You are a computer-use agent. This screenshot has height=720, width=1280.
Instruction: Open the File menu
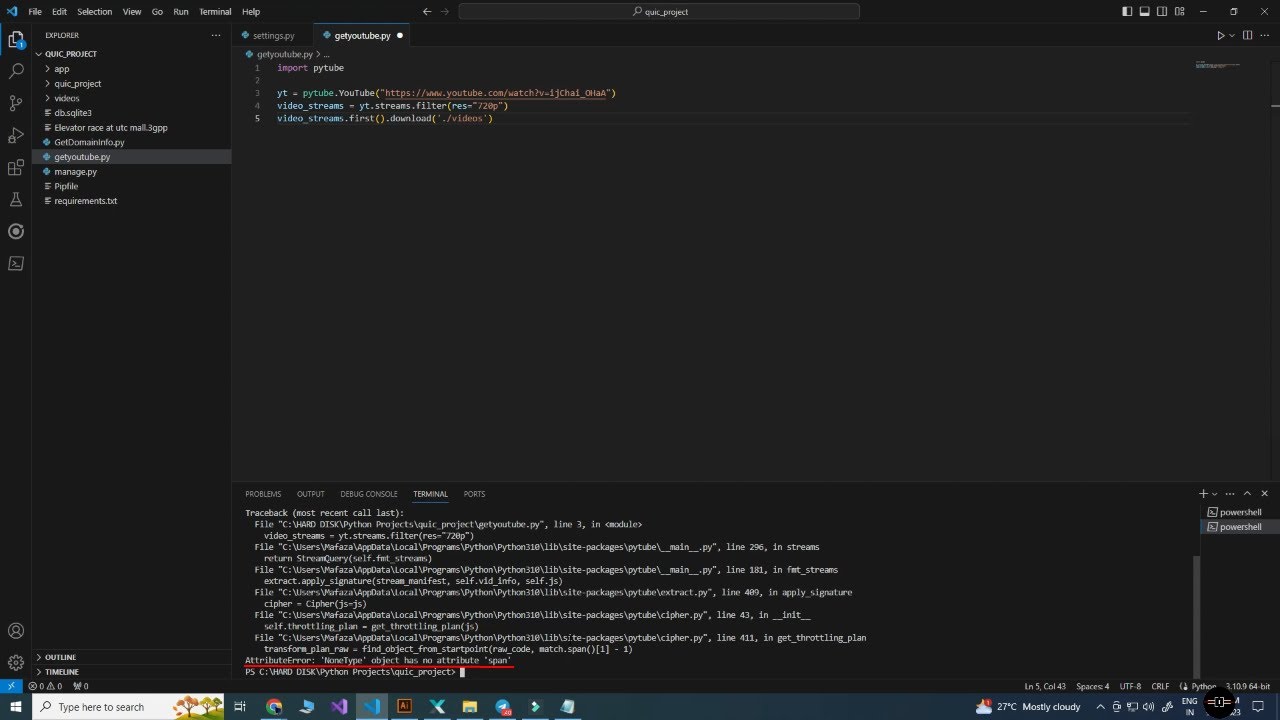[35, 12]
